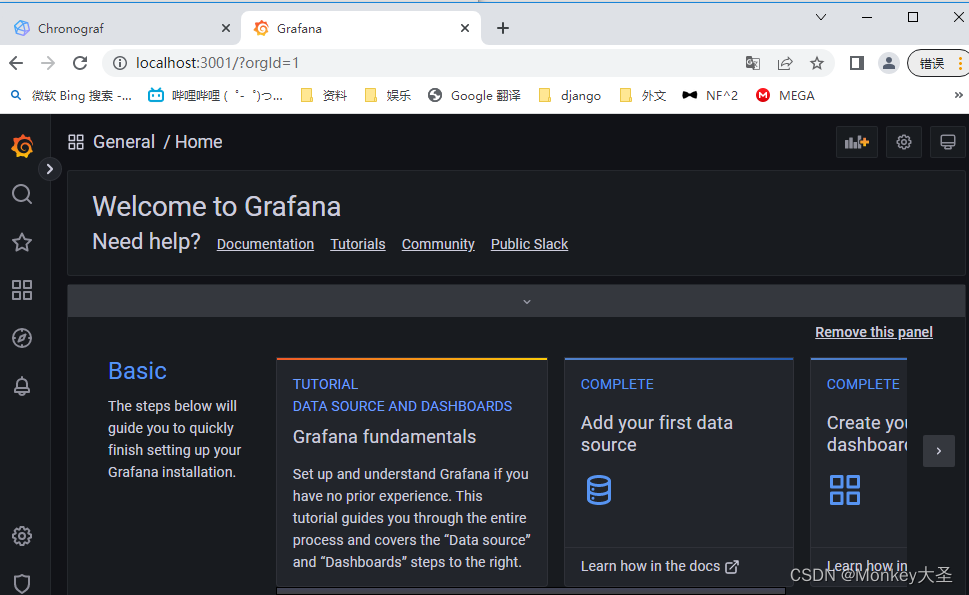Screen dimensions: 969x595
Task: Click the dashboard squares icon on Create card
Action: point(845,490)
